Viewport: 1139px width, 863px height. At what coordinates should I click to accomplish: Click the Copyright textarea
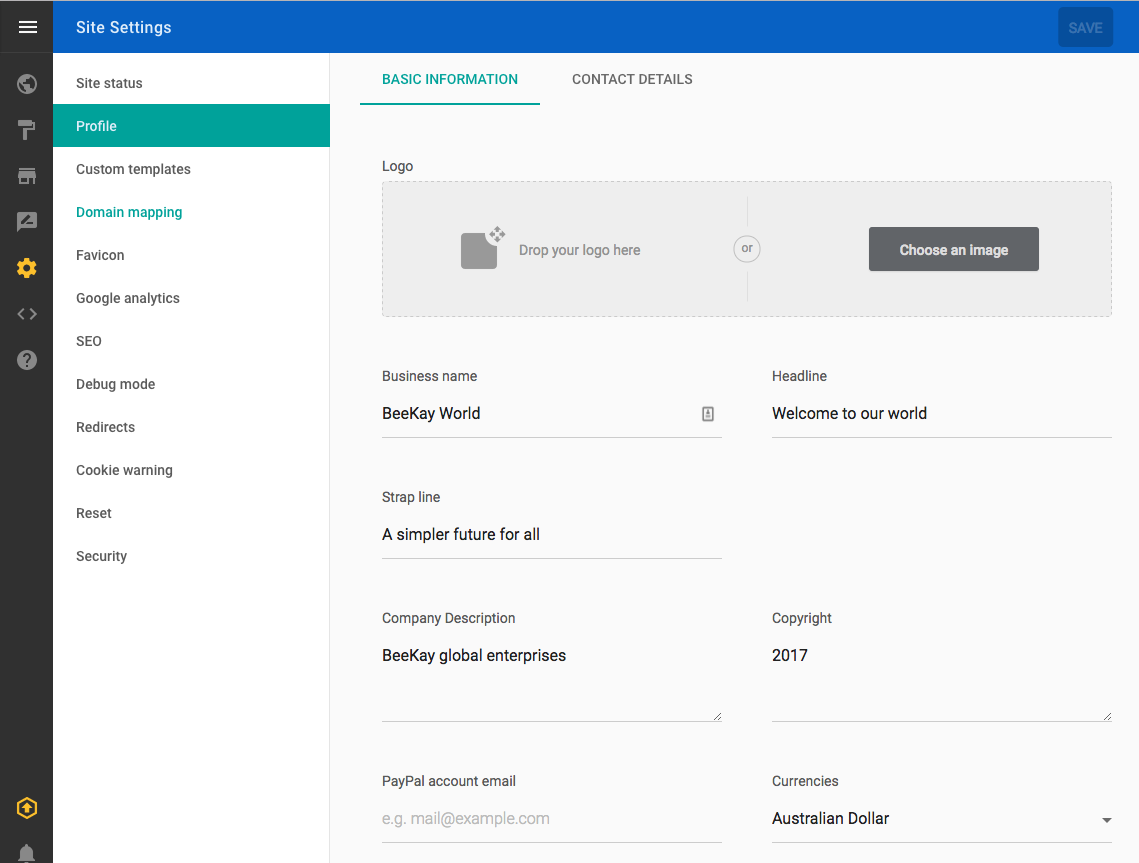click(x=941, y=680)
